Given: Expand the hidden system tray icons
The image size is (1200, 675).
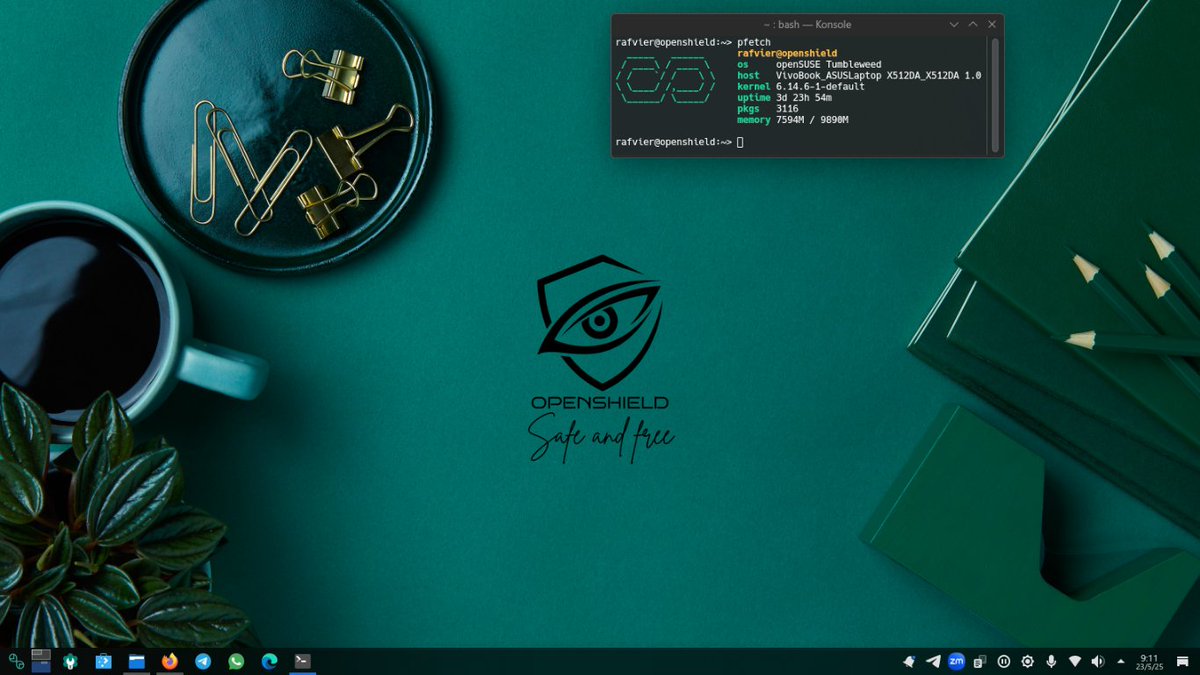Looking at the screenshot, I should (1121, 661).
